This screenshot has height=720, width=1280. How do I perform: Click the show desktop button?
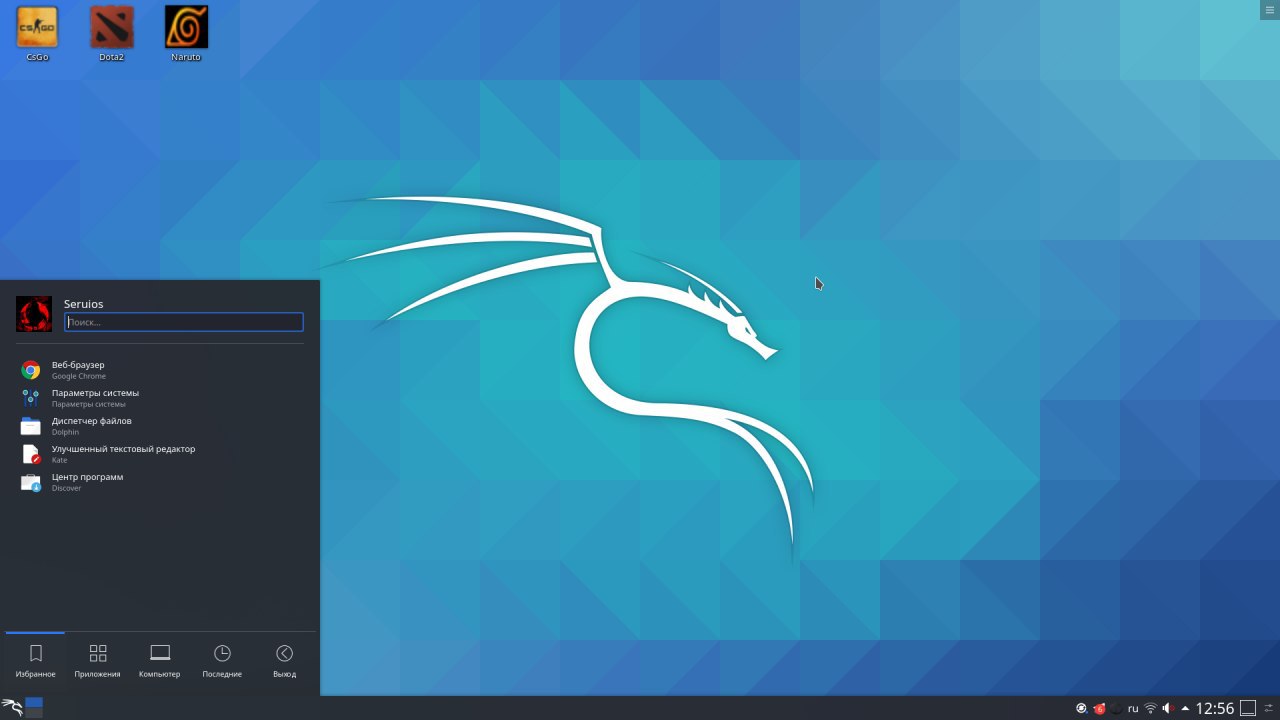tap(1248, 708)
